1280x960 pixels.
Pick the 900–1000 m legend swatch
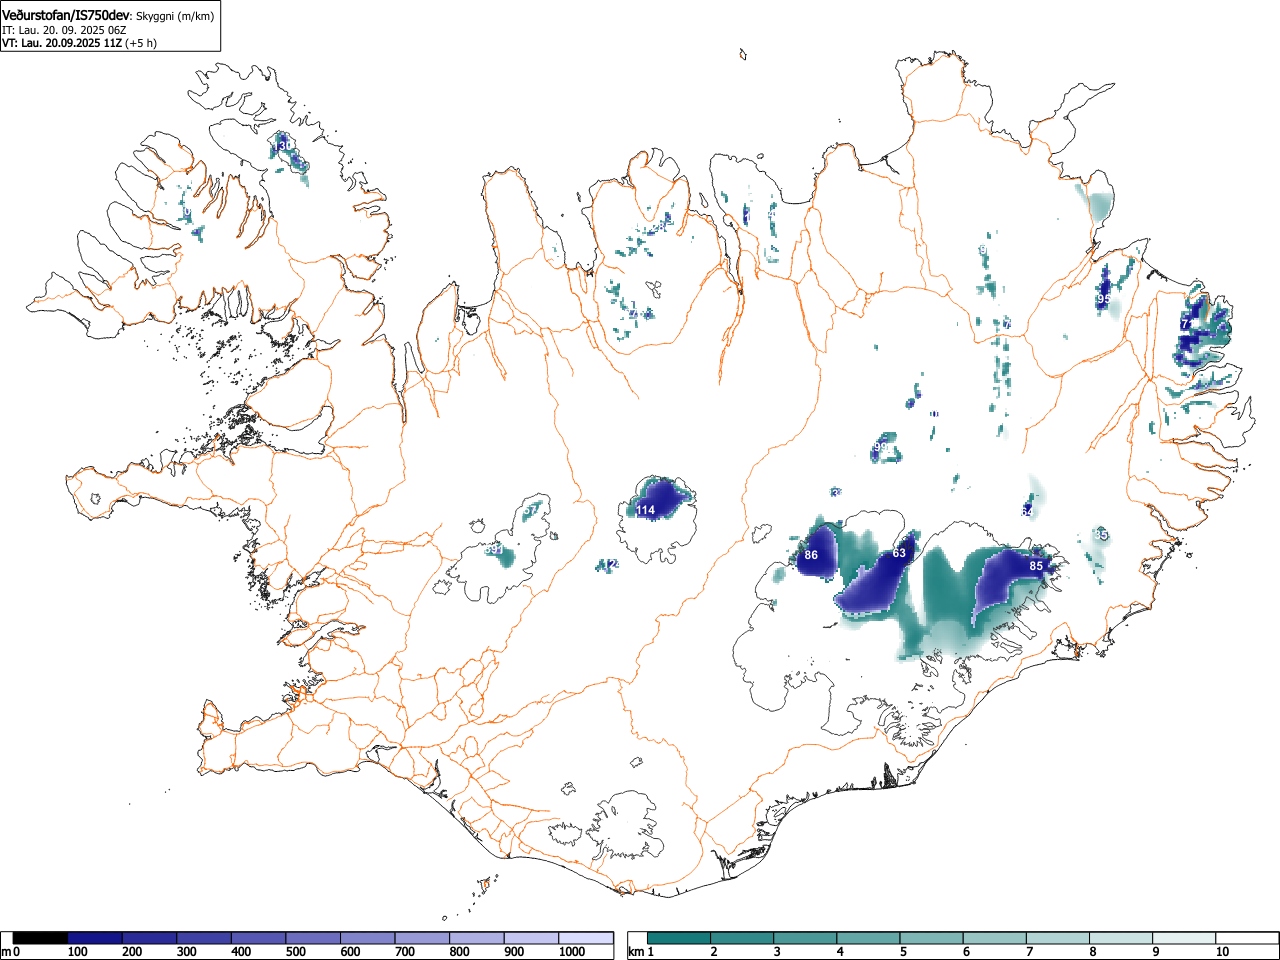pyautogui.click(x=531, y=938)
